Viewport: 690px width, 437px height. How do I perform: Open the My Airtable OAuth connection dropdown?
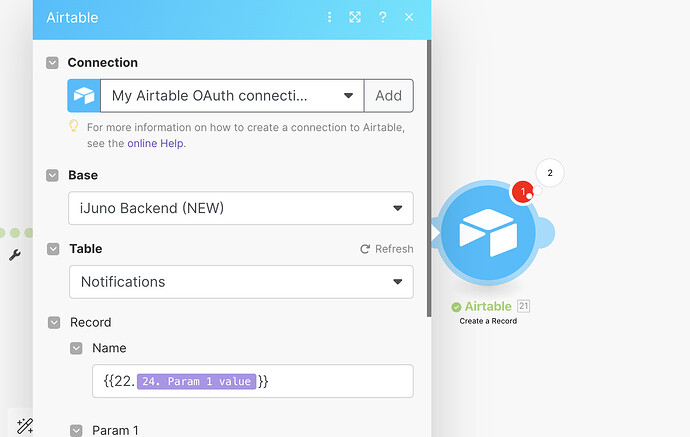(232, 95)
